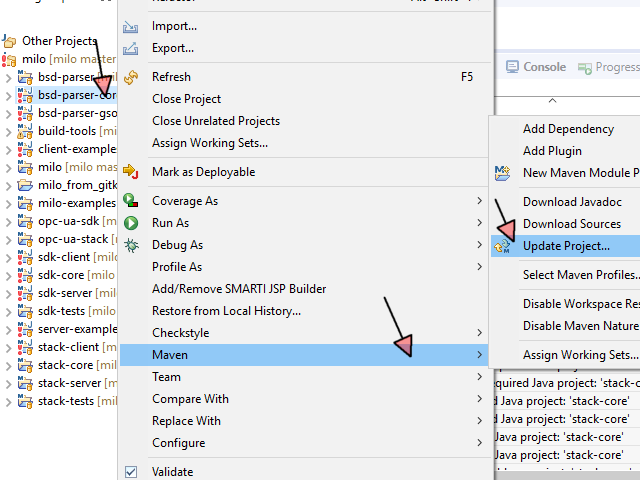
Task: Click the server-example project icon
Action: [25, 329]
